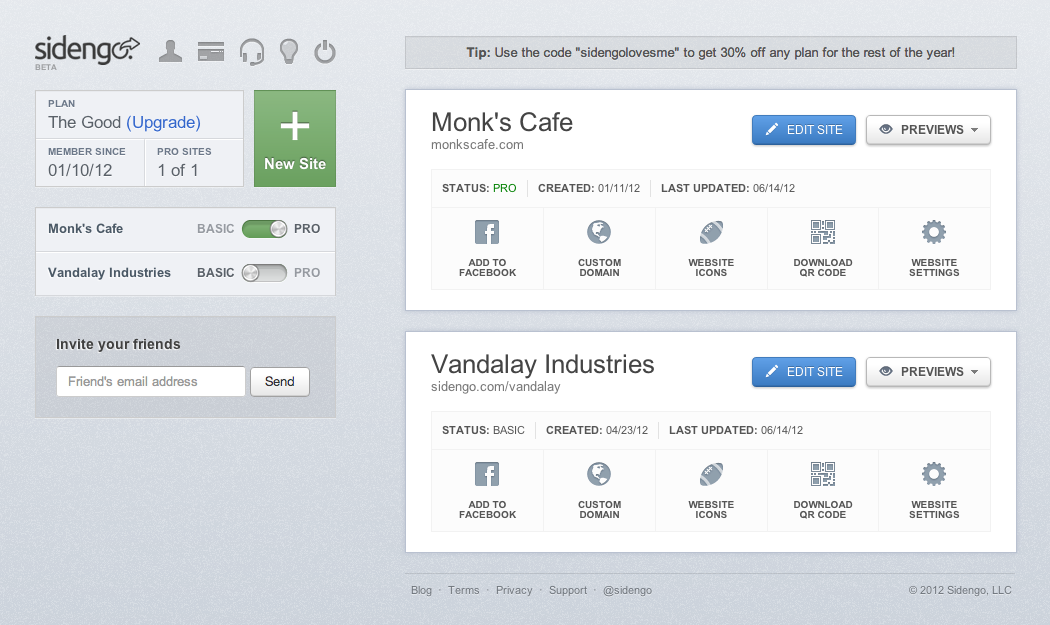Expand the lightbulb ideas menu in header

[288, 50]
